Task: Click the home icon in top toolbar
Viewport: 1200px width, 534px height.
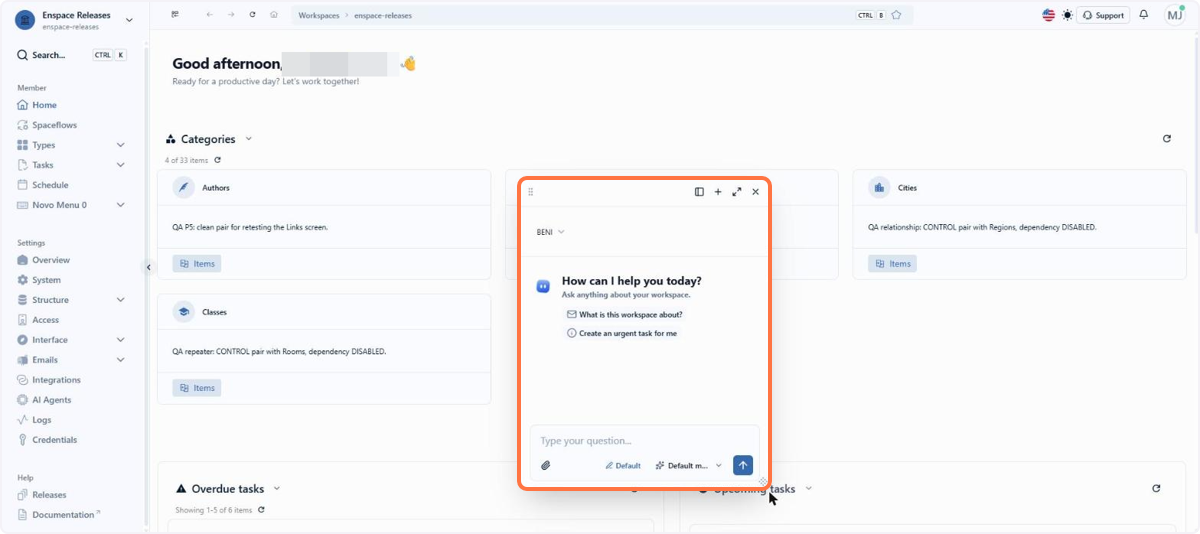Action: [274, 15]
